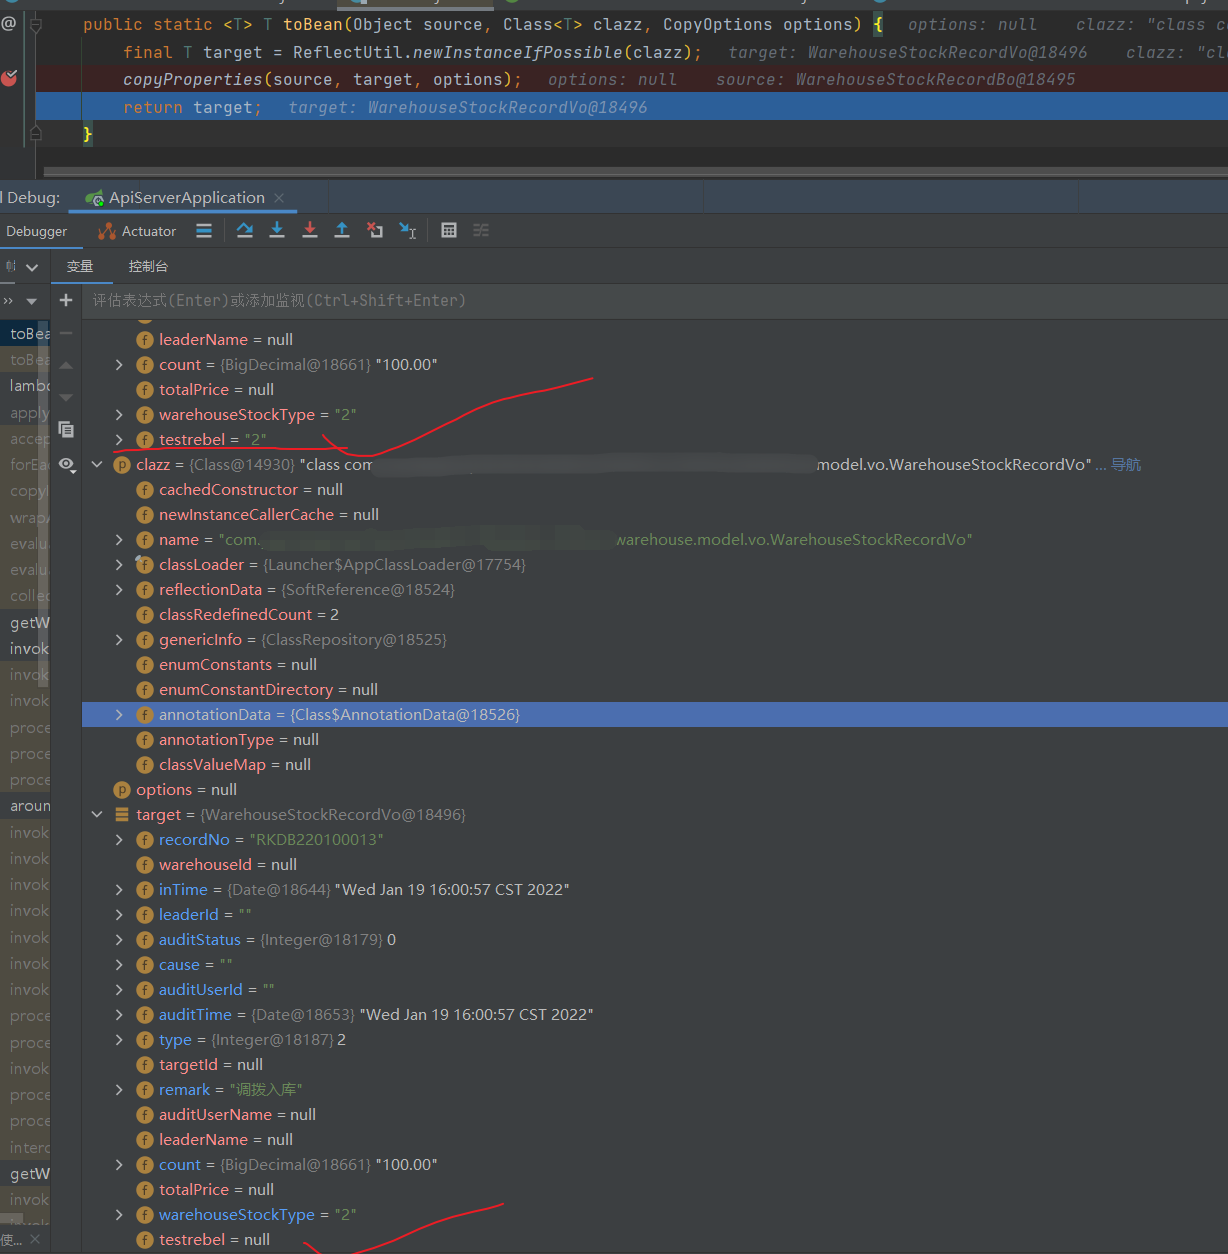
Task: Open the Evaluate Expression calculator icon
Action: click(x=449, y=231)
